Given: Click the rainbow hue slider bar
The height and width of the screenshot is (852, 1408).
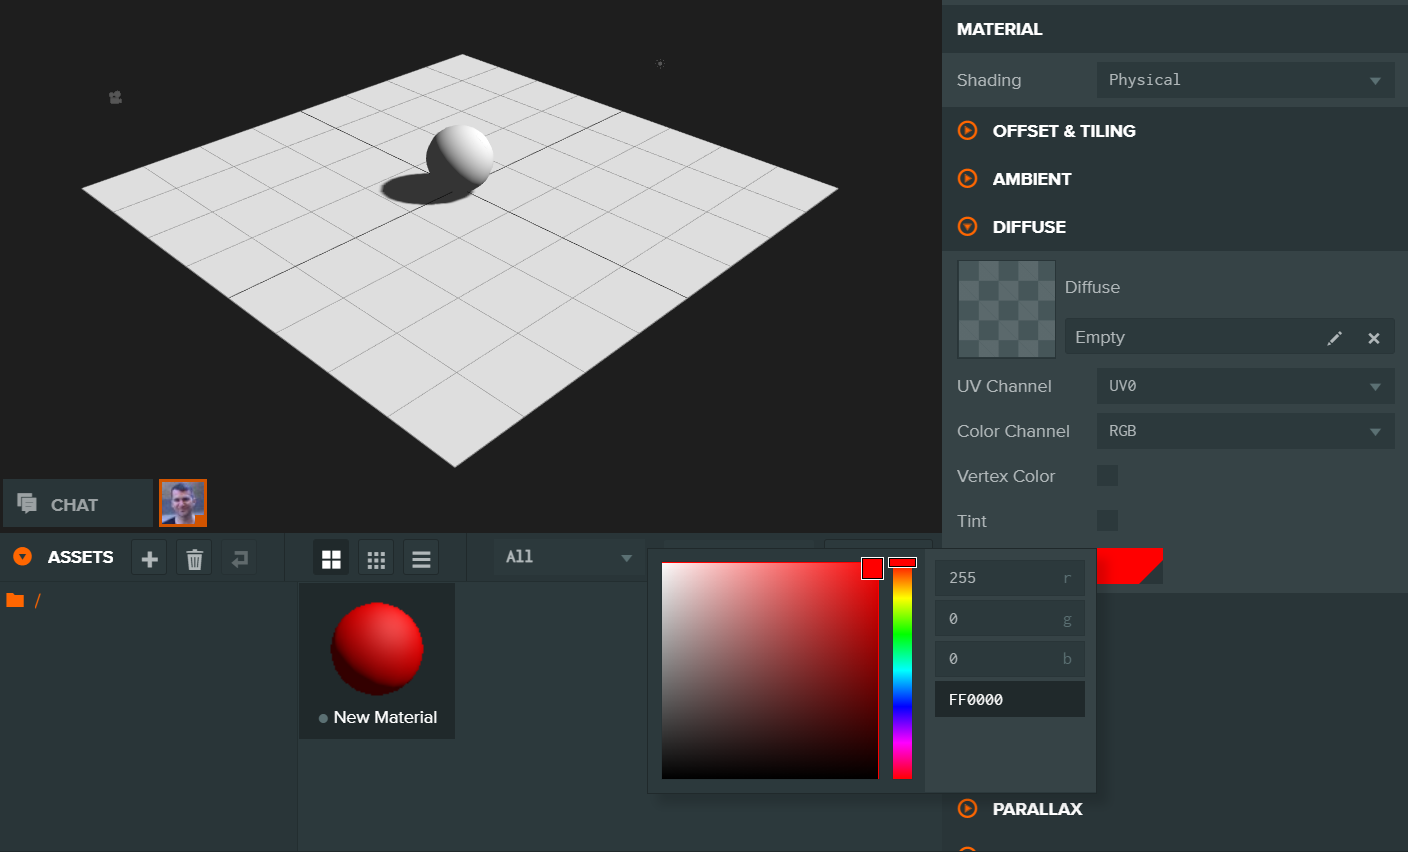Looking at the screenshot, I should [x=902, y=670].
